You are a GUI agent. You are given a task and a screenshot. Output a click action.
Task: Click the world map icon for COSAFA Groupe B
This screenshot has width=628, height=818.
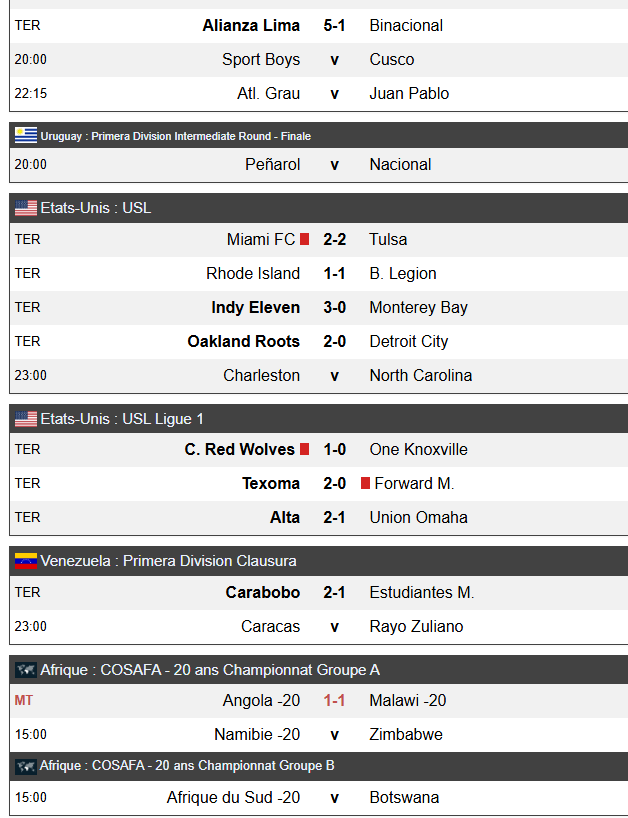(26, 766)
